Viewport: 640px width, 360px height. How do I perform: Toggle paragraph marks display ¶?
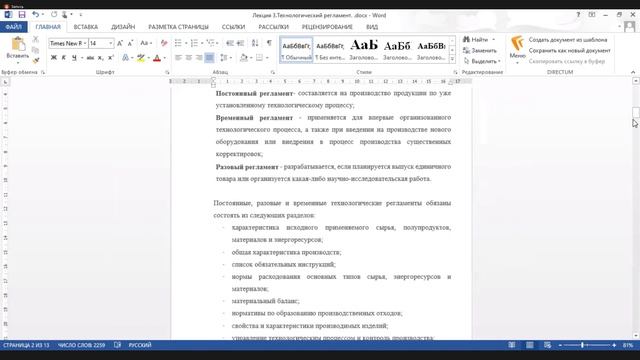pos(269,43)
